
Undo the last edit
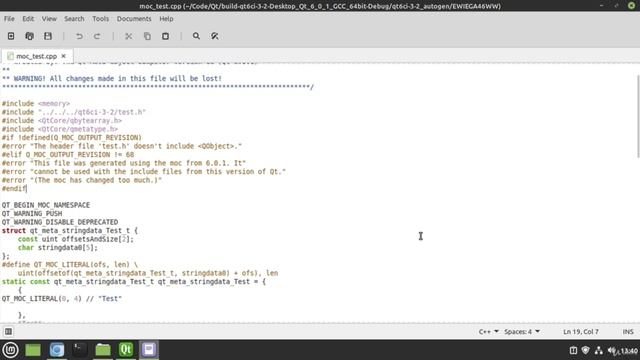point(79,36)
